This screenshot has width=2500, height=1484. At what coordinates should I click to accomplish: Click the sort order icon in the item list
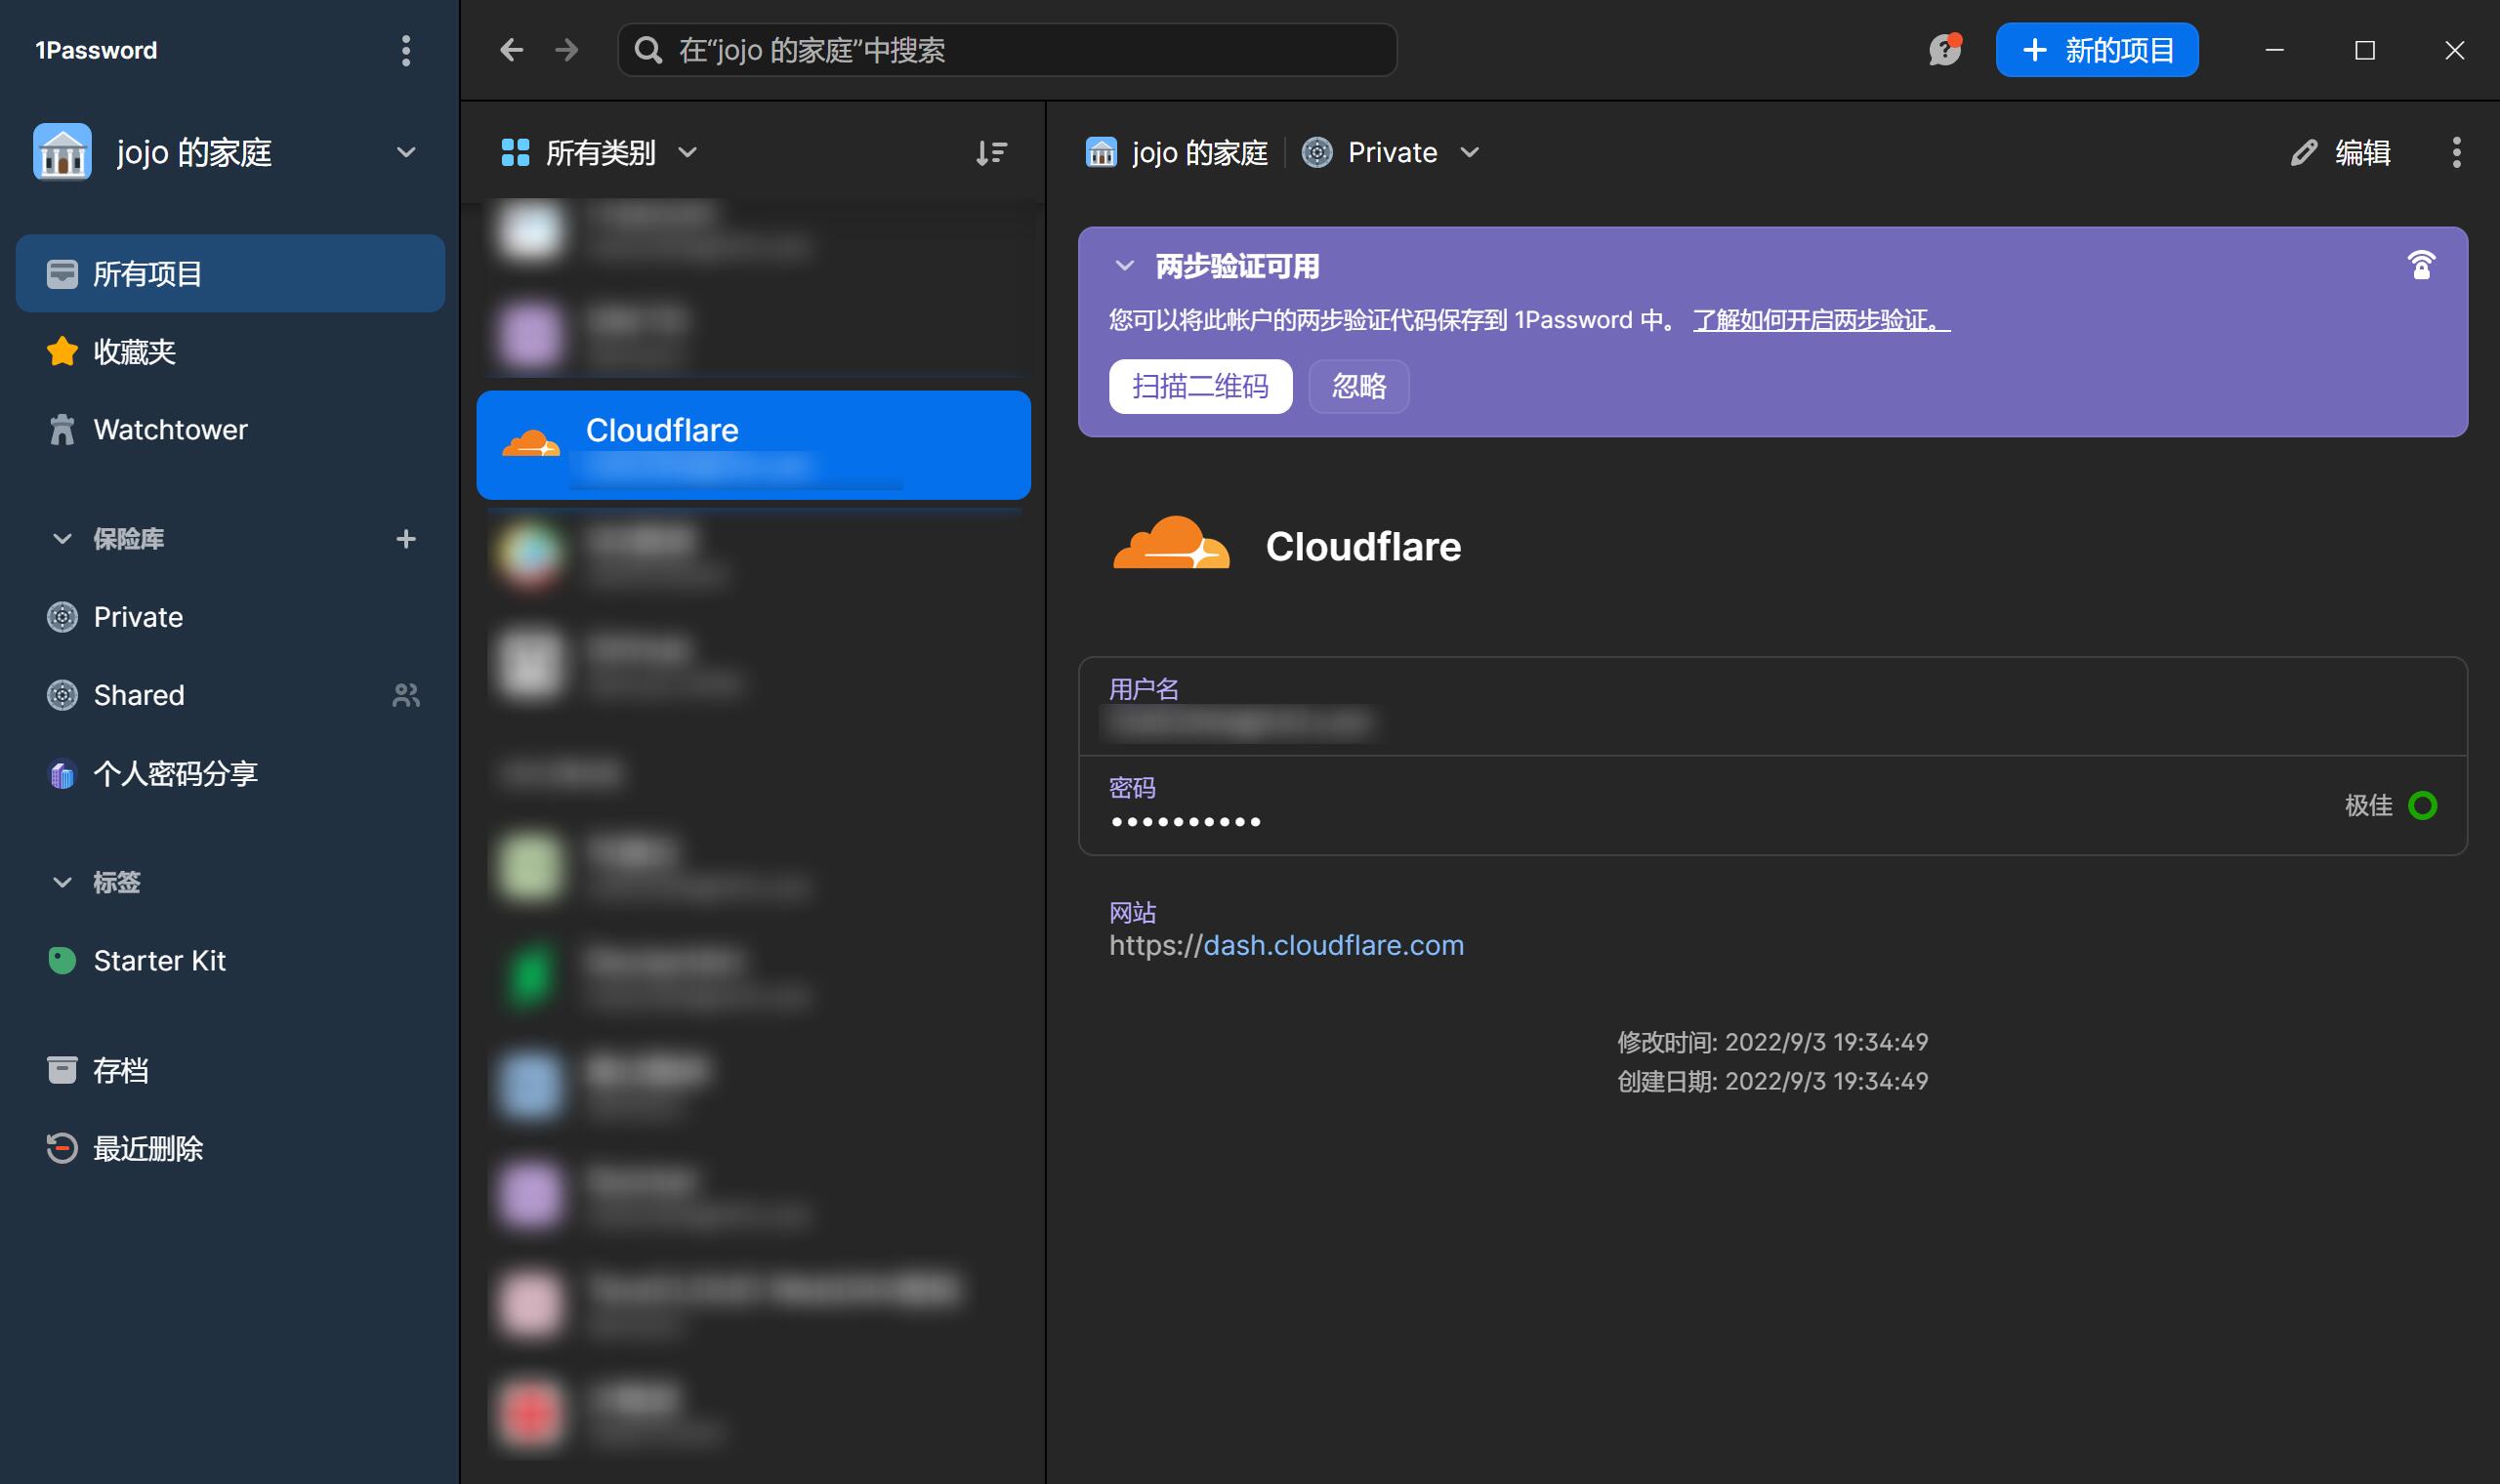990,152
